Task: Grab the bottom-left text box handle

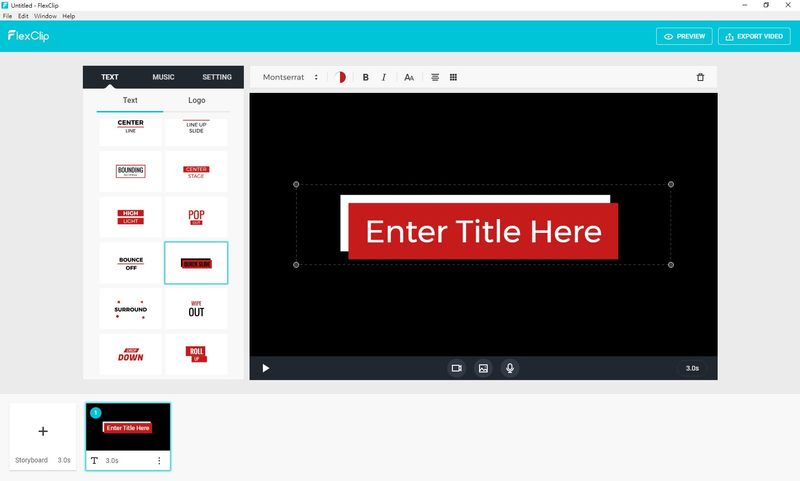Action: coord(296,265)
